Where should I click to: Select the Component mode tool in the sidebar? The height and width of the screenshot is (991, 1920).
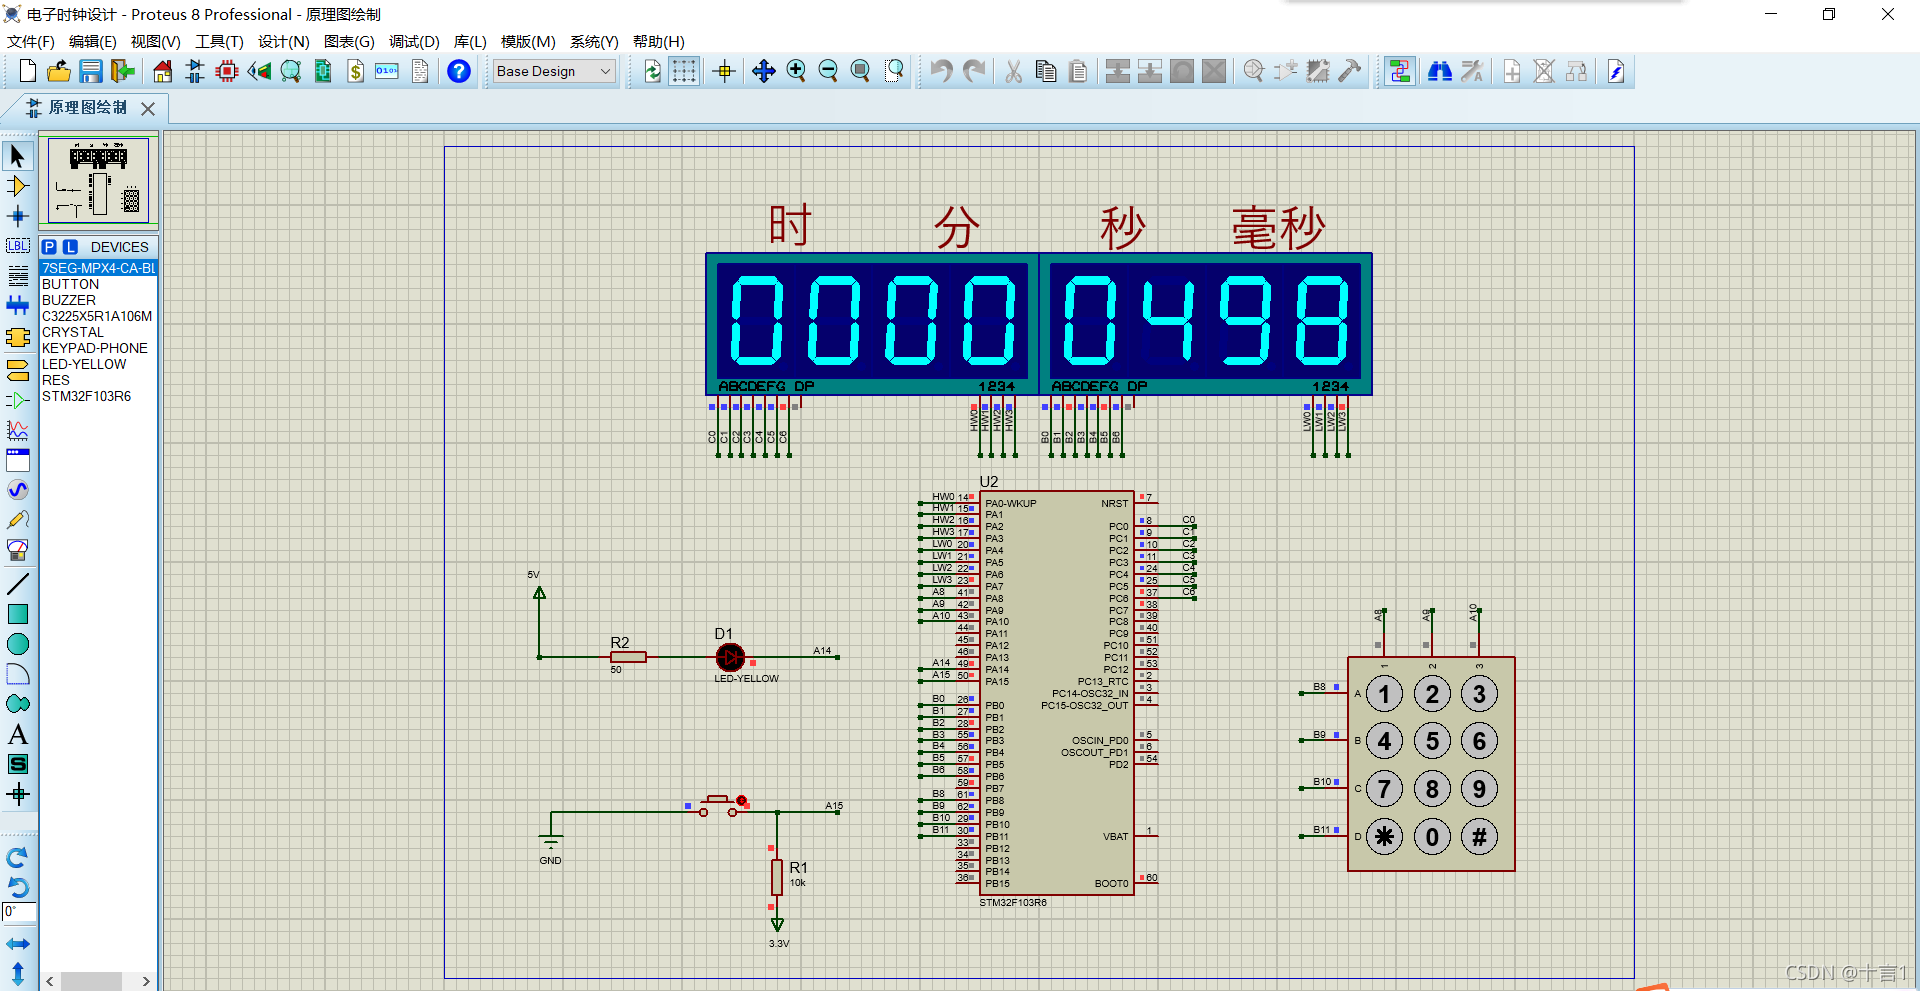[17, 186]
